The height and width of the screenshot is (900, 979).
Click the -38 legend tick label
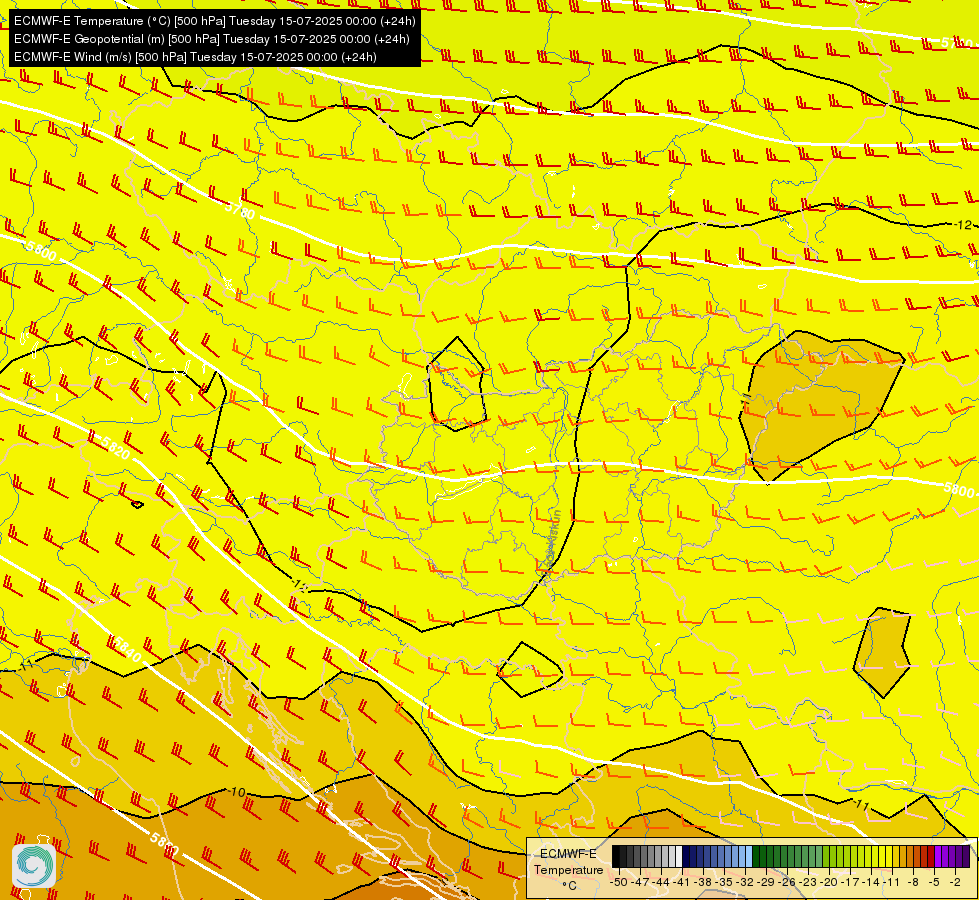coord(702,882)
